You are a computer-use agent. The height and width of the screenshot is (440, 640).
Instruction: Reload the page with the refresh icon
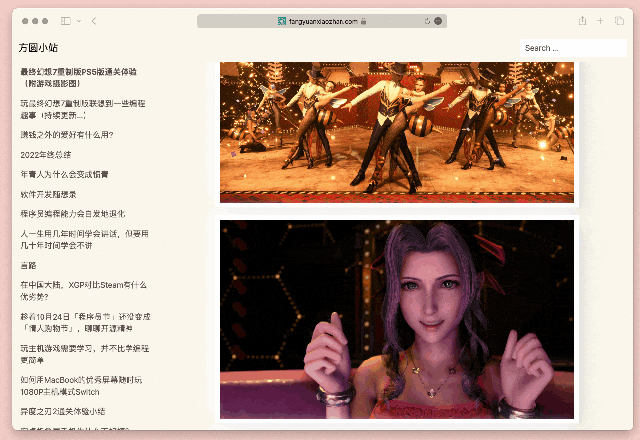(427, 21)
